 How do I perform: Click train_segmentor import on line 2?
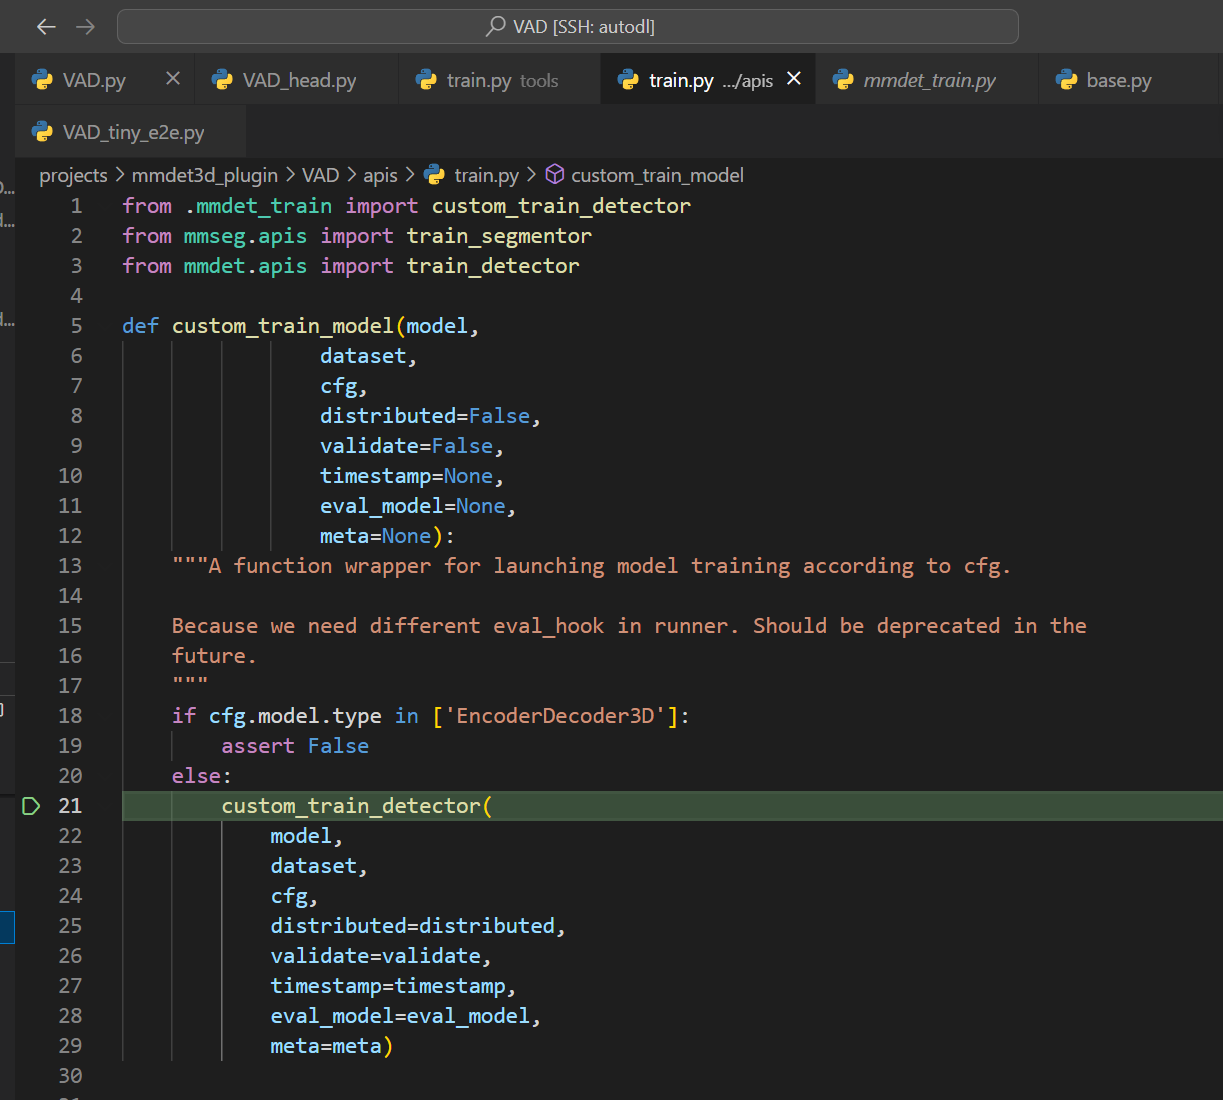coord(499,236)
